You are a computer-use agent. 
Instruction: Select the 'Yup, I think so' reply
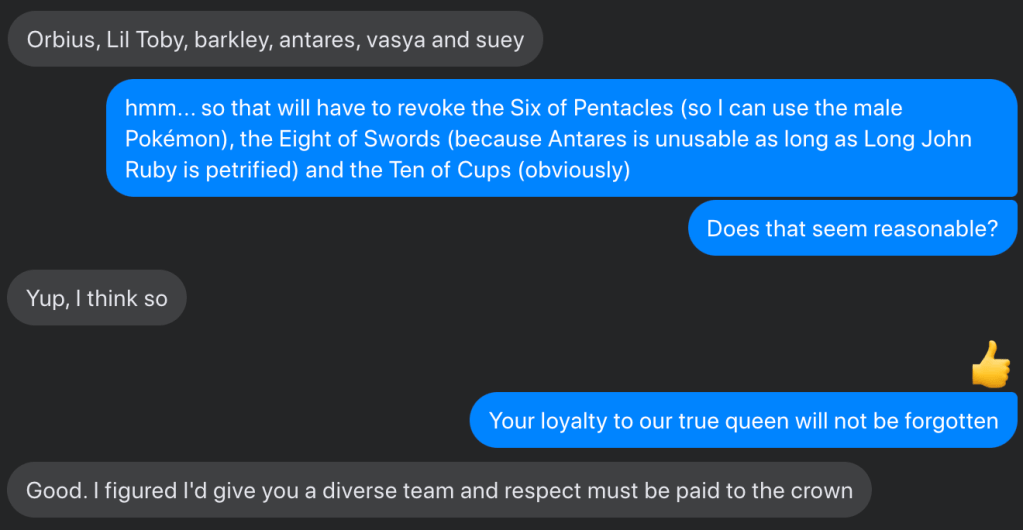[97, 298]
